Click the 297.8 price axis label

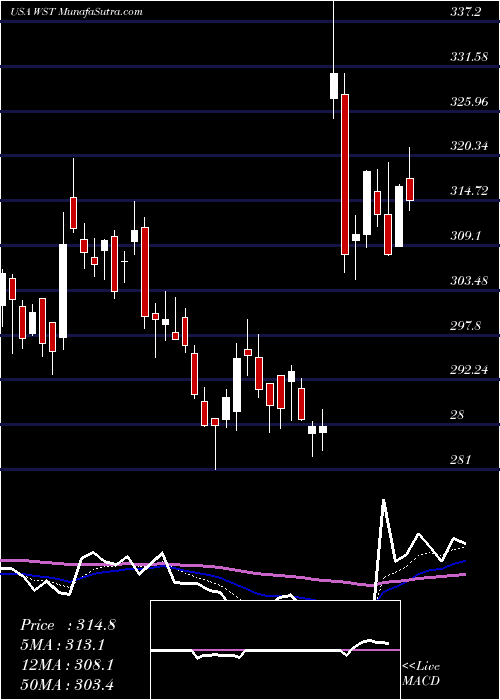pos(465,326)
